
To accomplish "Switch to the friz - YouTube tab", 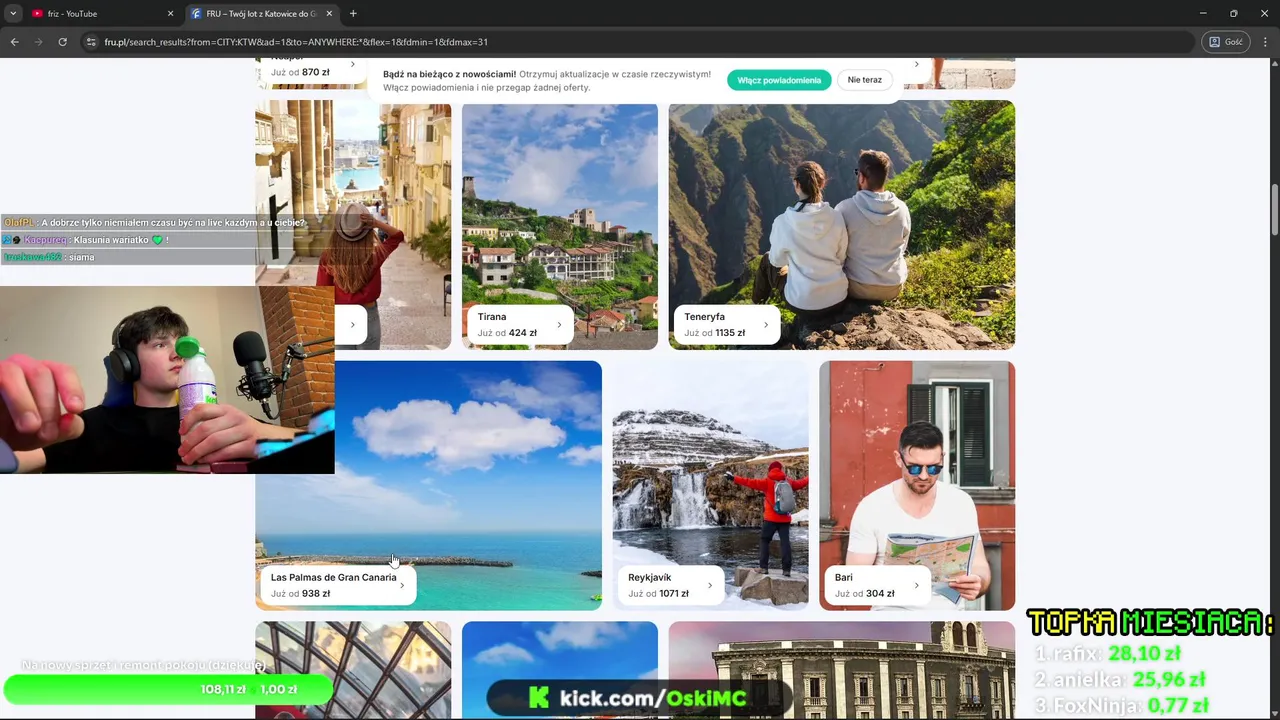I will click(x=102, y=14).
